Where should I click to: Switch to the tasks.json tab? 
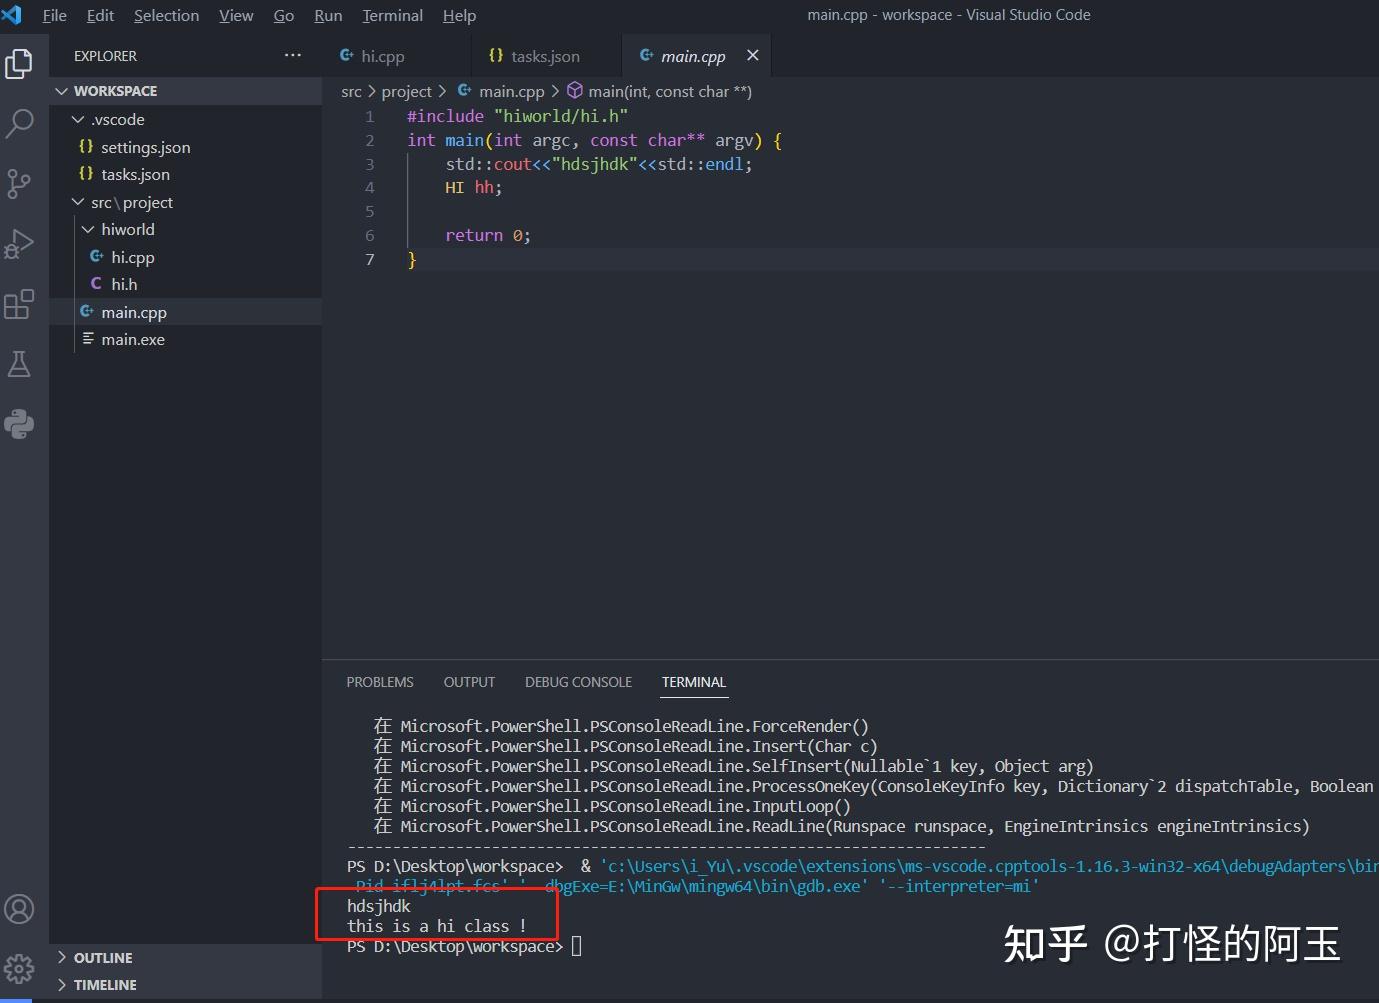(x=543, y=56)
